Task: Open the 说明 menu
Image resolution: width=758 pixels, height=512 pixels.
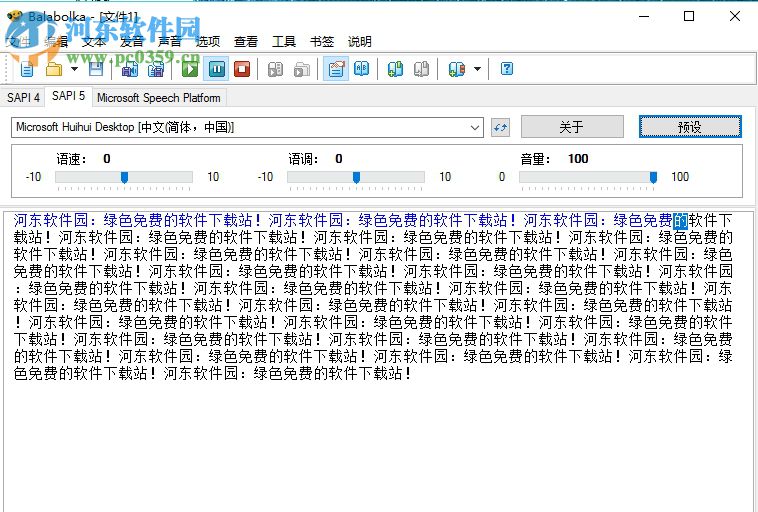Action: (360, 42)
